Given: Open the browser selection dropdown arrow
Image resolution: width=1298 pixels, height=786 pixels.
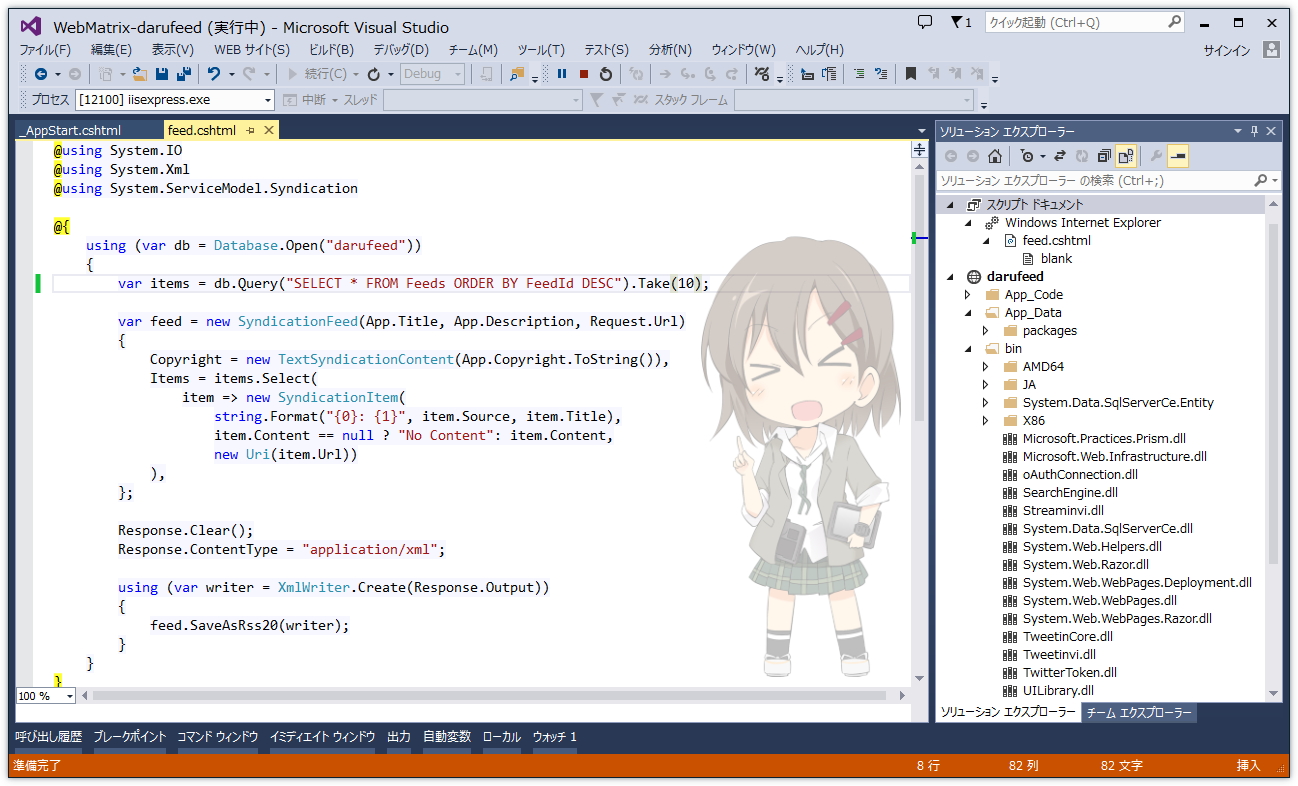Looking at the screenshot, I should pyautogui.click(x=389, y=74).
